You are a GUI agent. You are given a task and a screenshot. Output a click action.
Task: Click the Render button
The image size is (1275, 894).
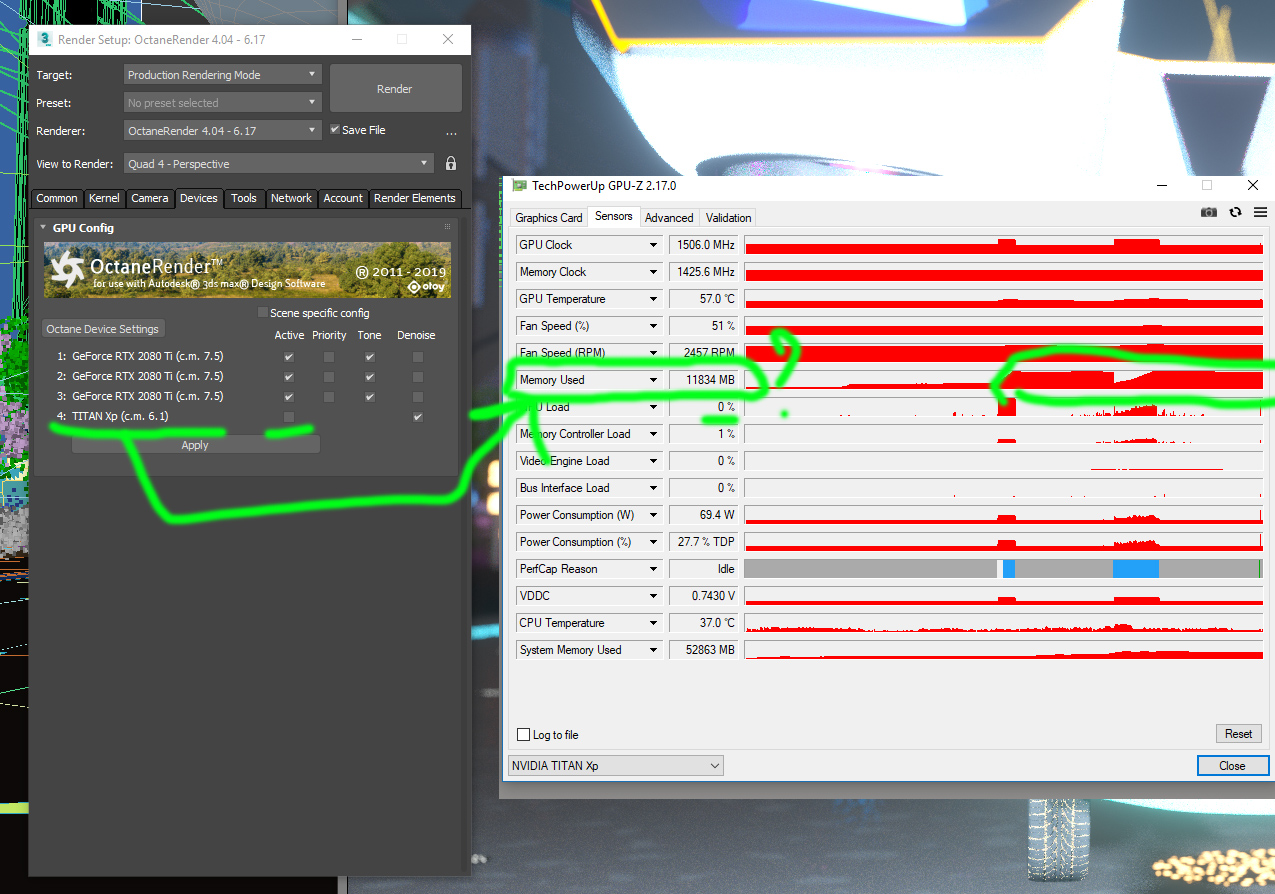(395, 89)
